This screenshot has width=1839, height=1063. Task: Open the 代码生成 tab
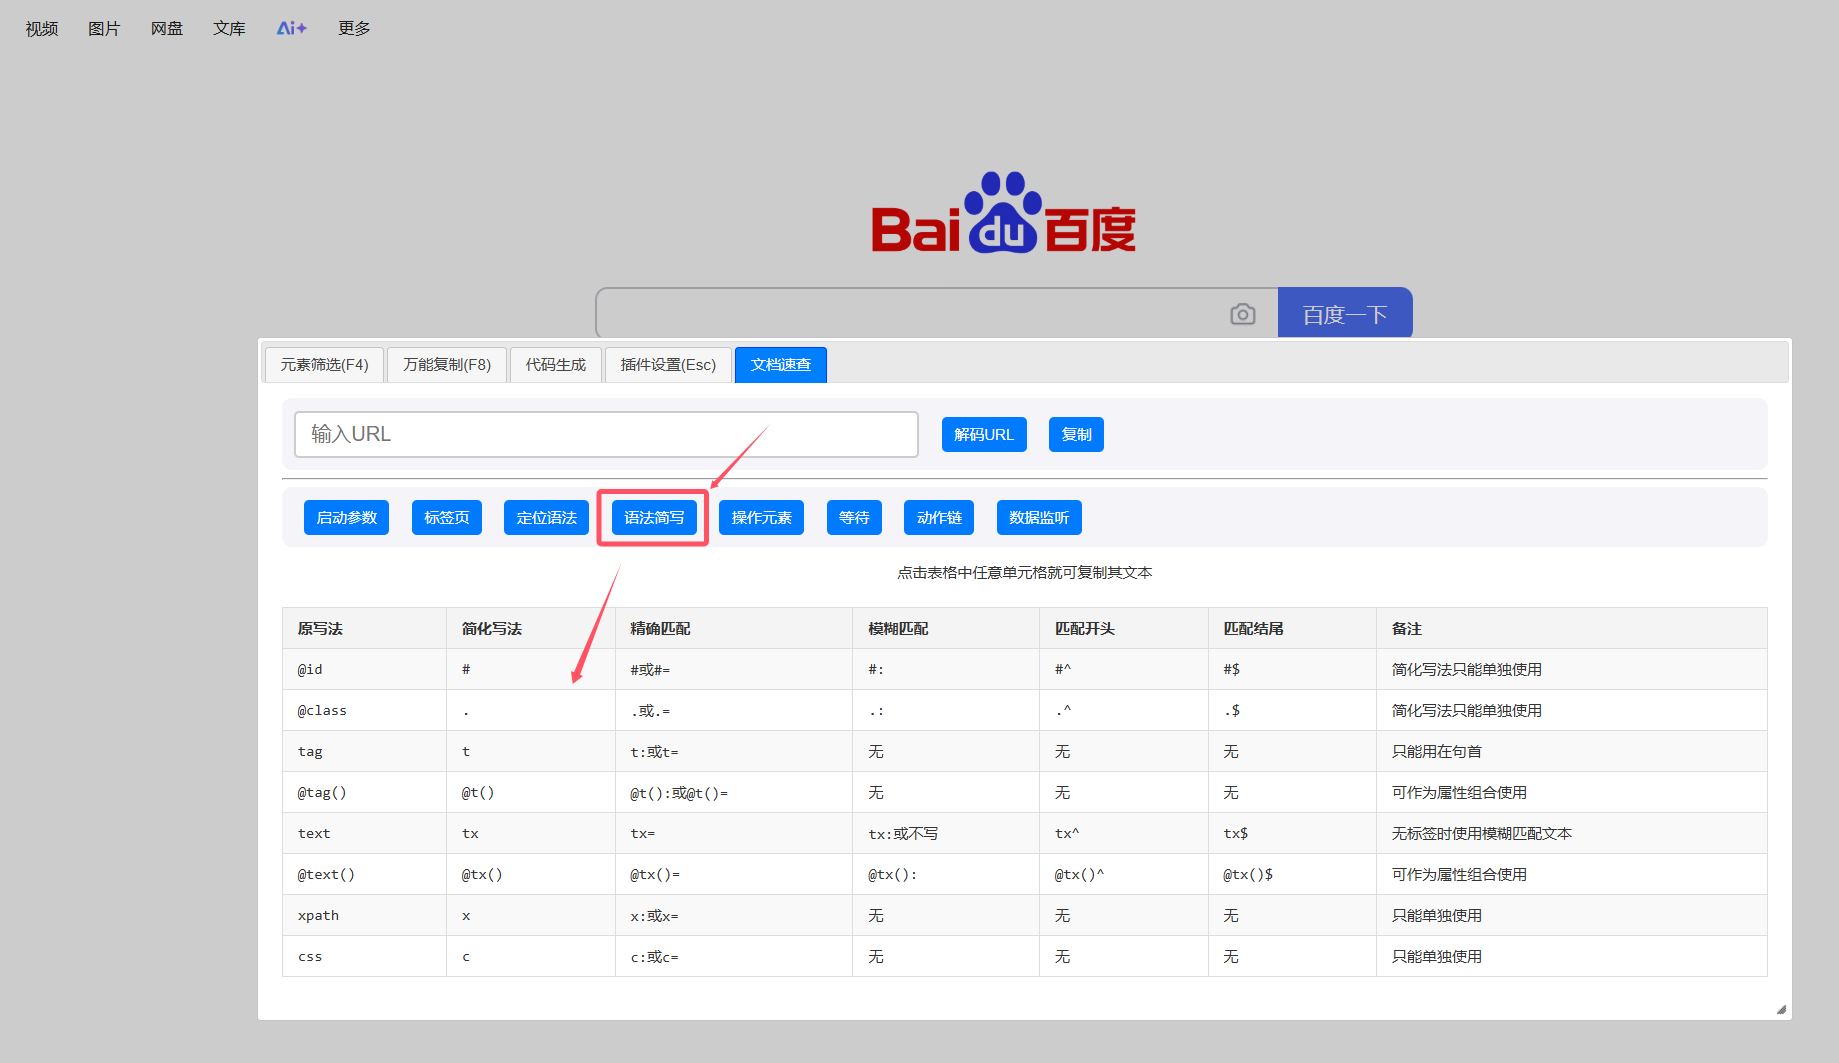[556, 365]
